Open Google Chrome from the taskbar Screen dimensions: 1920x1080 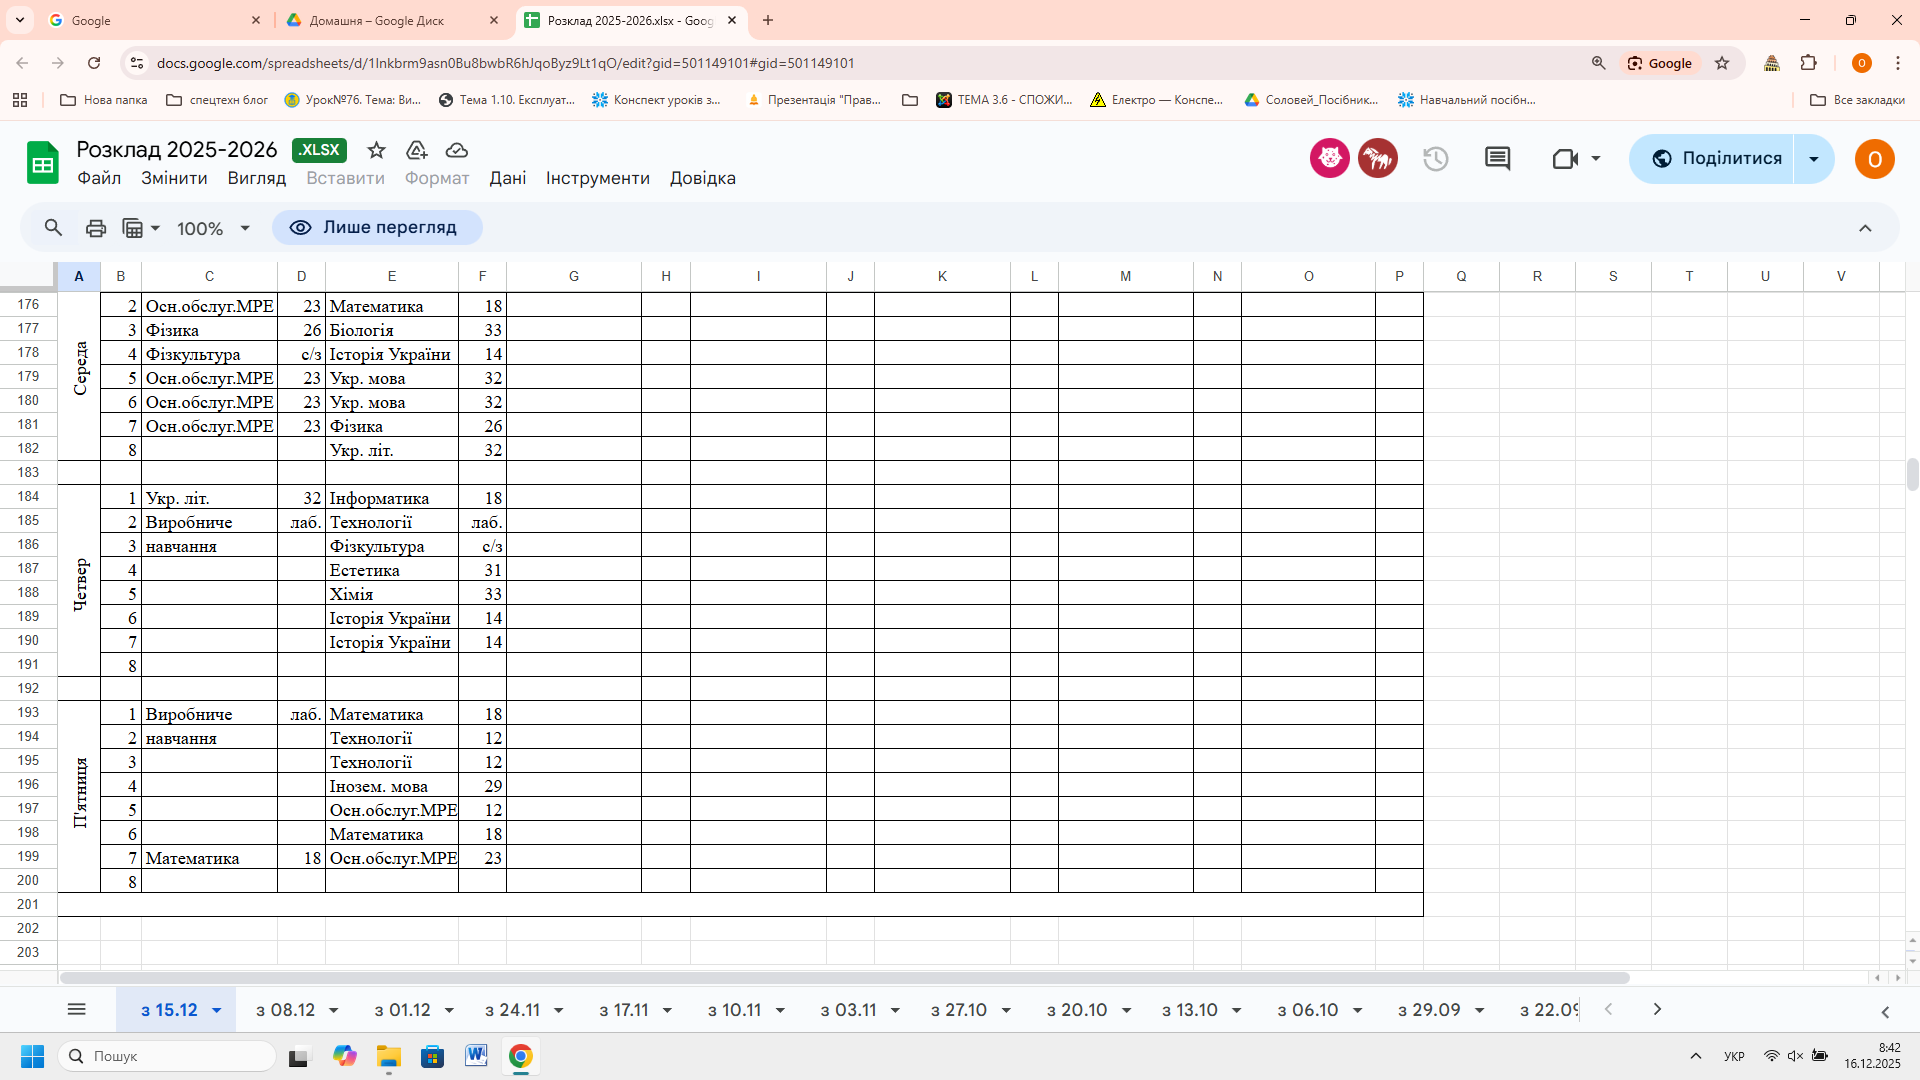pos(520,1056)
